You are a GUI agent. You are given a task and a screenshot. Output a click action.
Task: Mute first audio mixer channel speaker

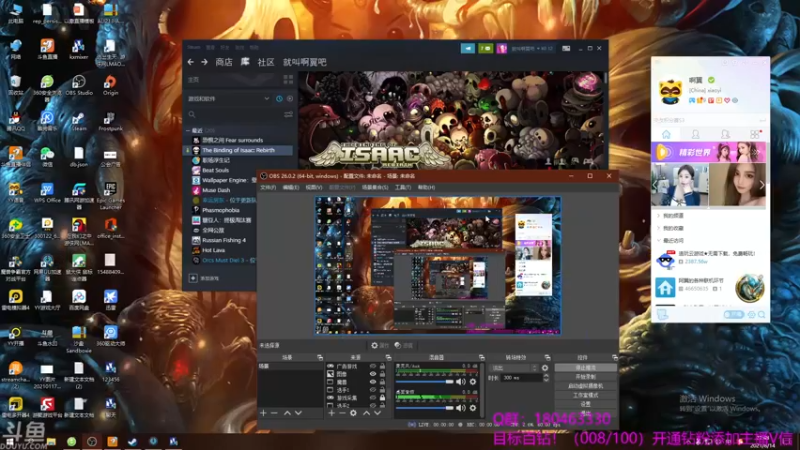pyautogui.click(x=461, y=382)
